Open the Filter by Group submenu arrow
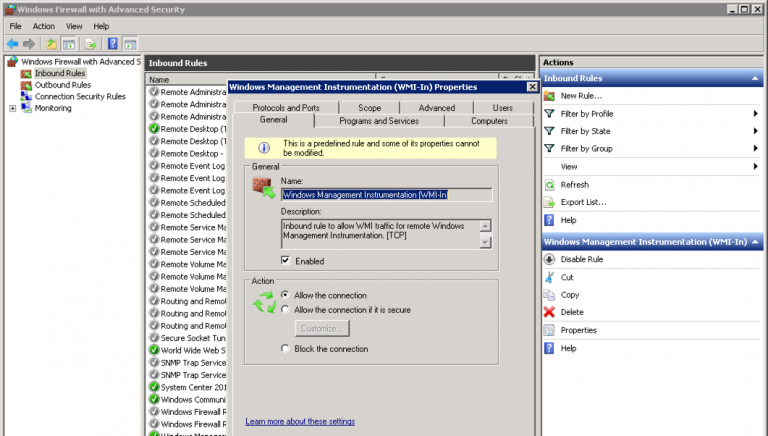Viewport: 768px width, 436px height. [756, 148]
